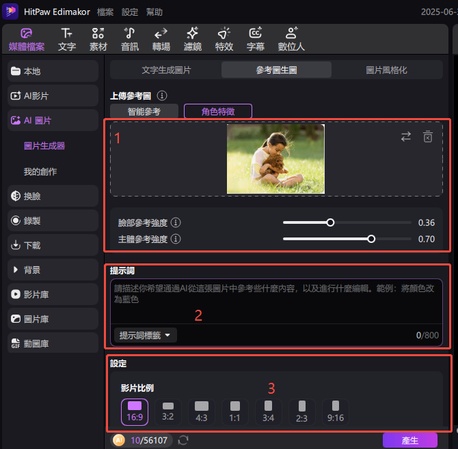Open the 濾鏡 filters panel

[x=192, y=39]
